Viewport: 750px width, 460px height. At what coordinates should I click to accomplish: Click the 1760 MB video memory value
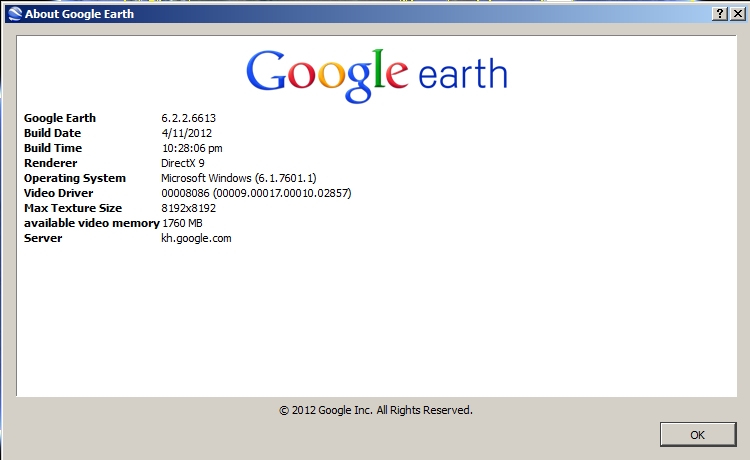pyautogui.click(x=182, y=223)
